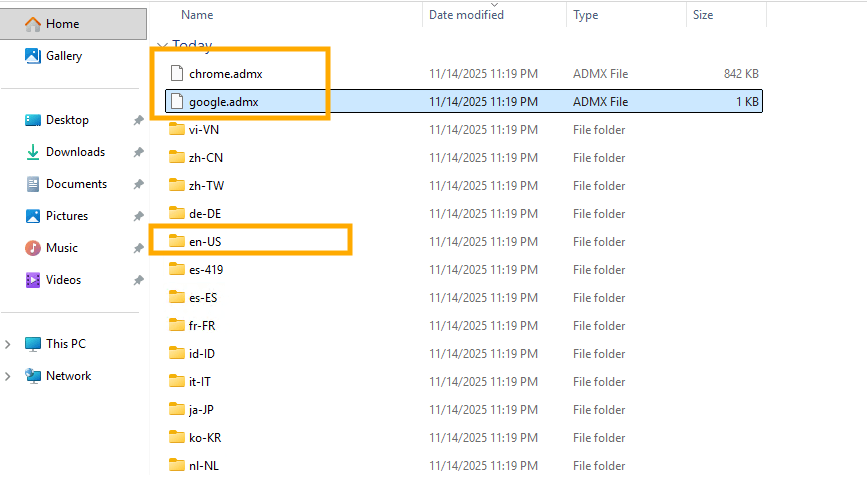Select the ja-JP folder
This screenshot has width=867, height=477.
[x=203, y=409]
